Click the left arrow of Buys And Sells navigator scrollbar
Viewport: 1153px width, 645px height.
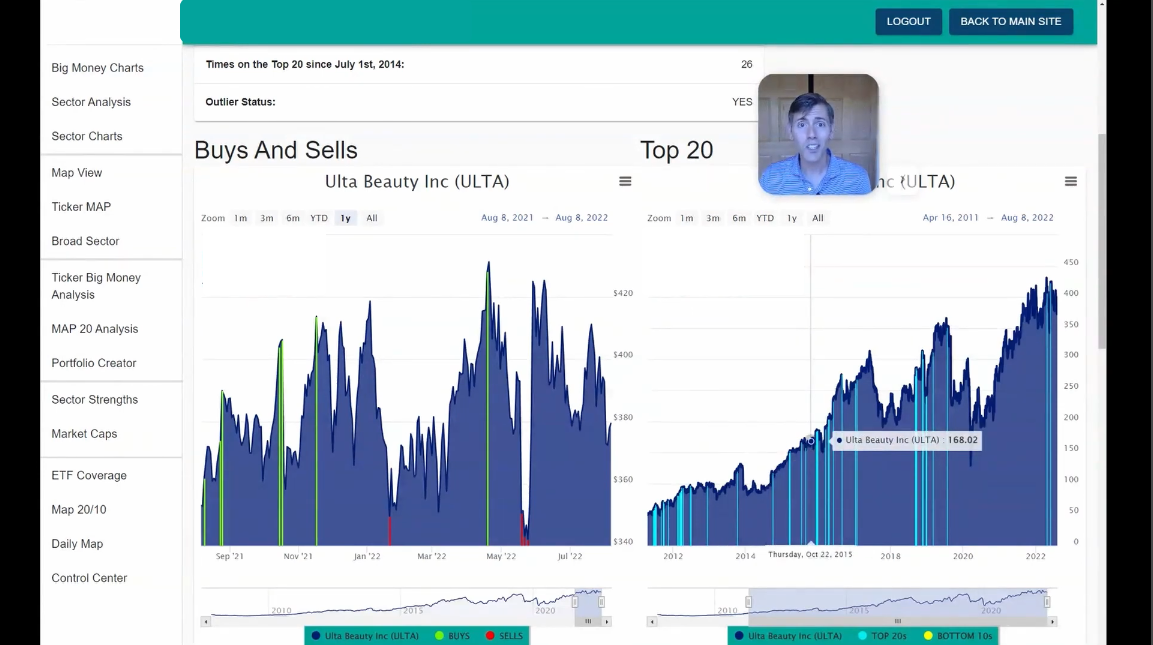[x=206, y=621]
